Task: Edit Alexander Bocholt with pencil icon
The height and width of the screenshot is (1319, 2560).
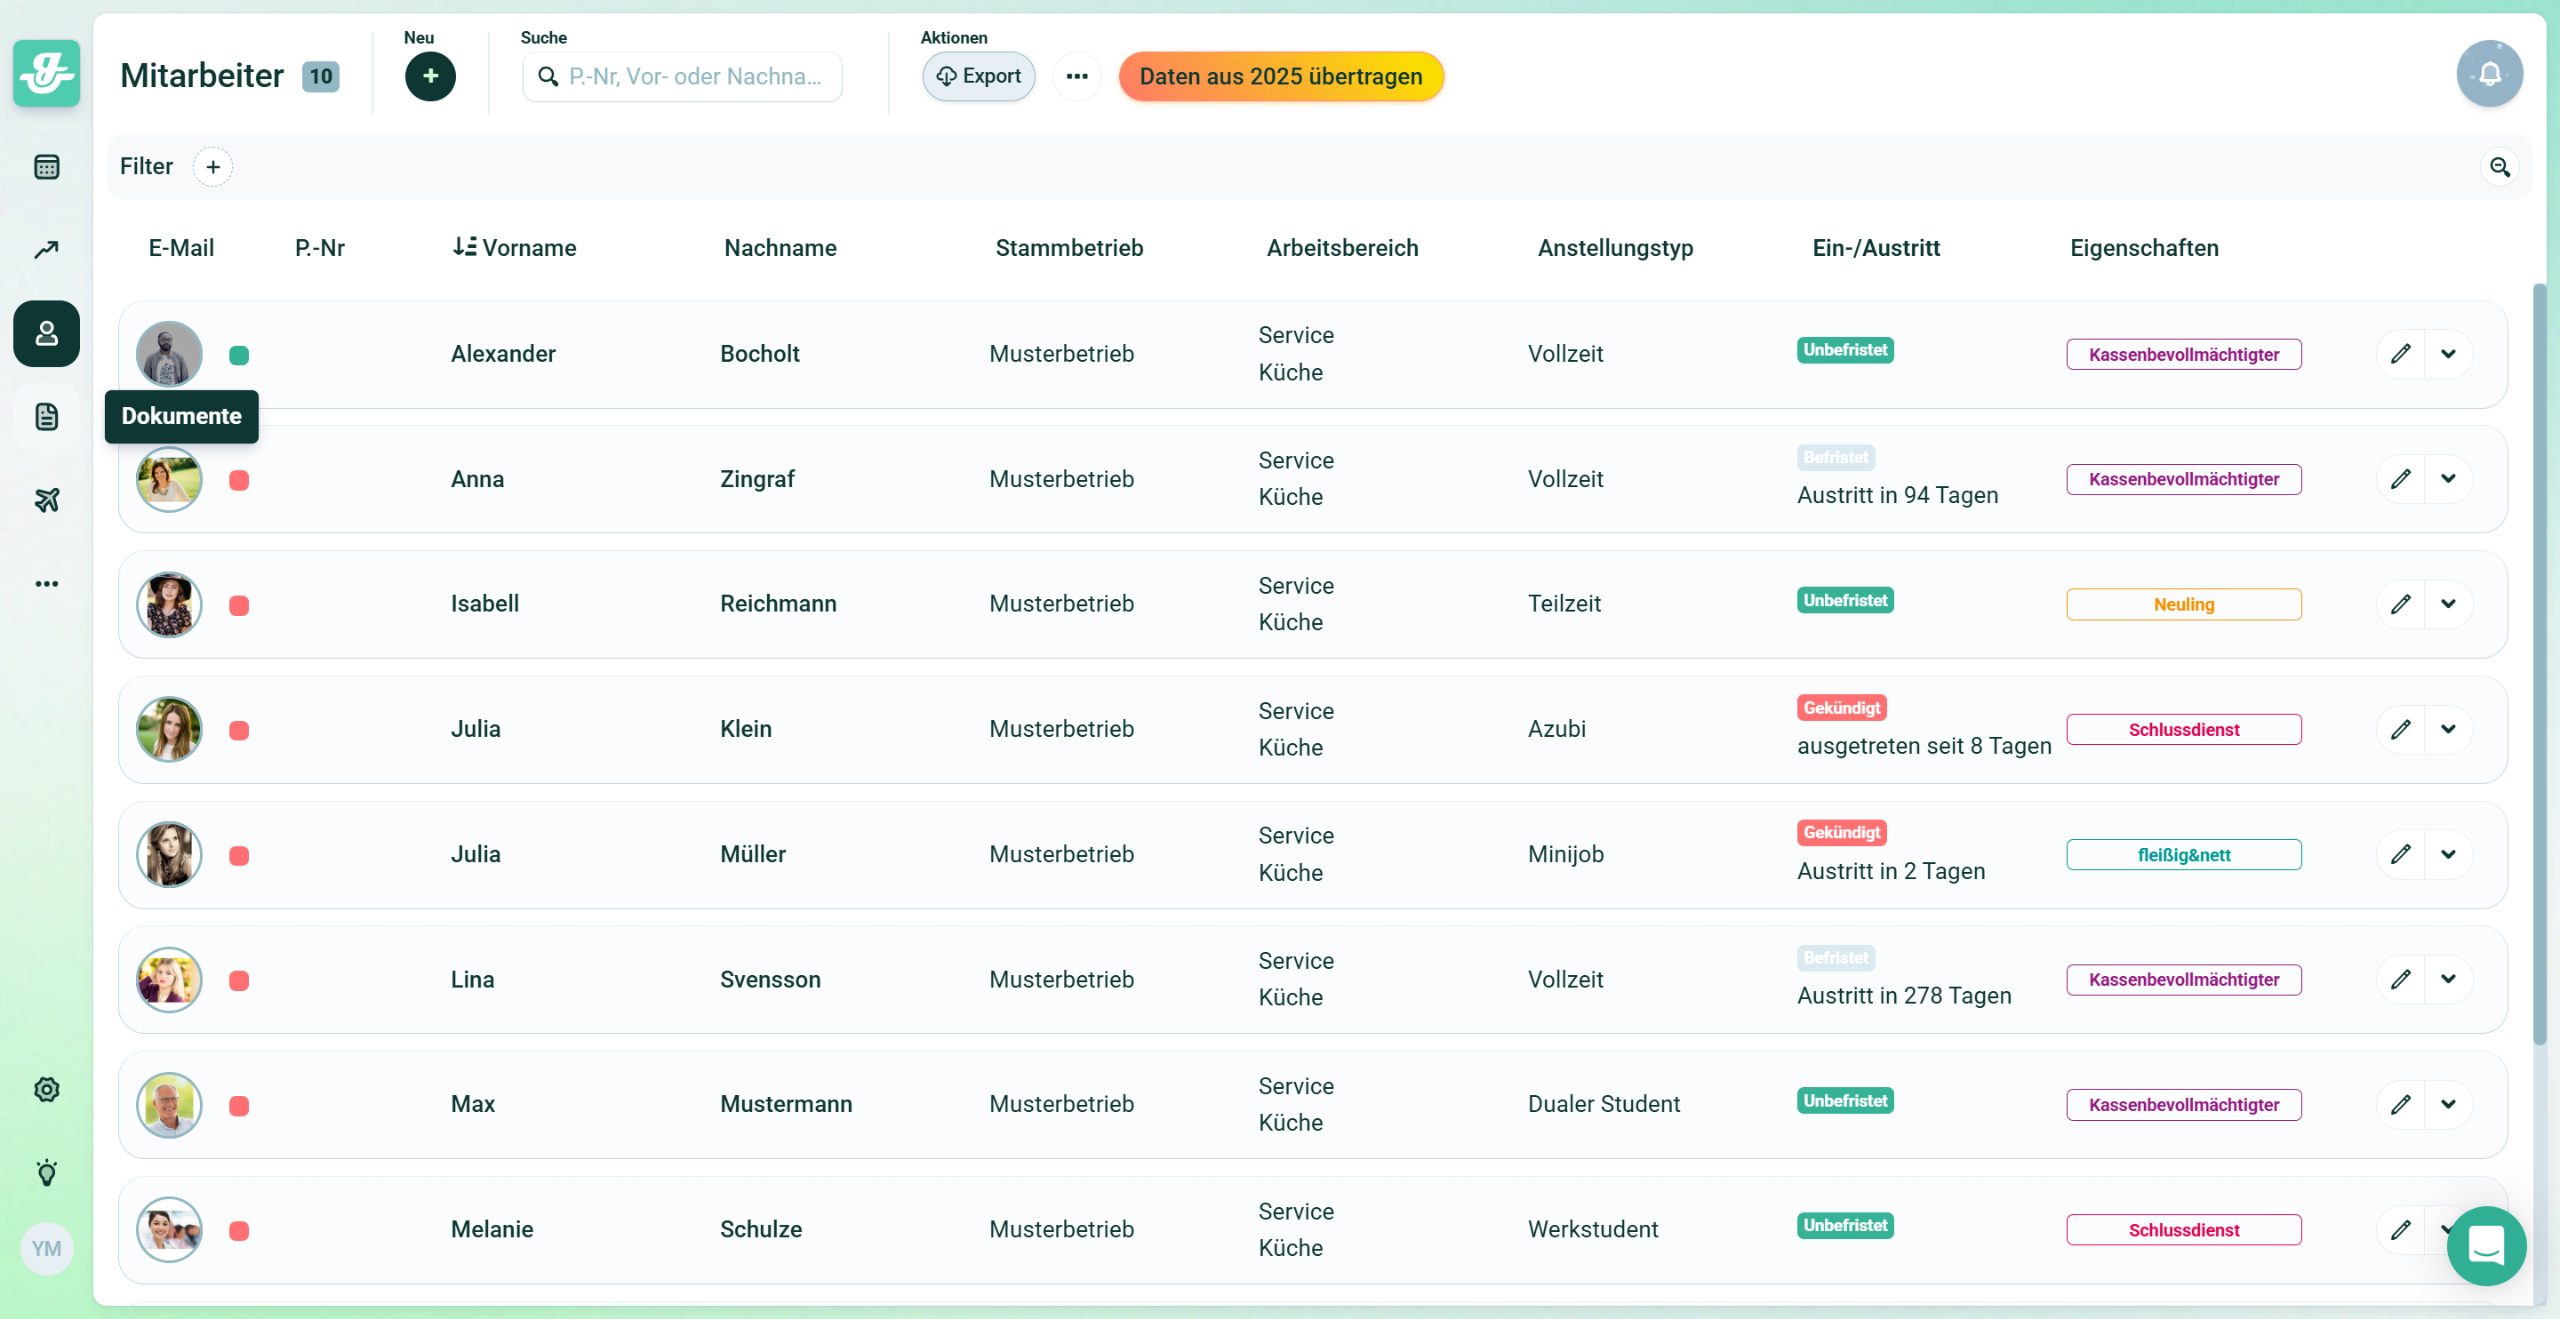Action: [x=2401, y=354]
